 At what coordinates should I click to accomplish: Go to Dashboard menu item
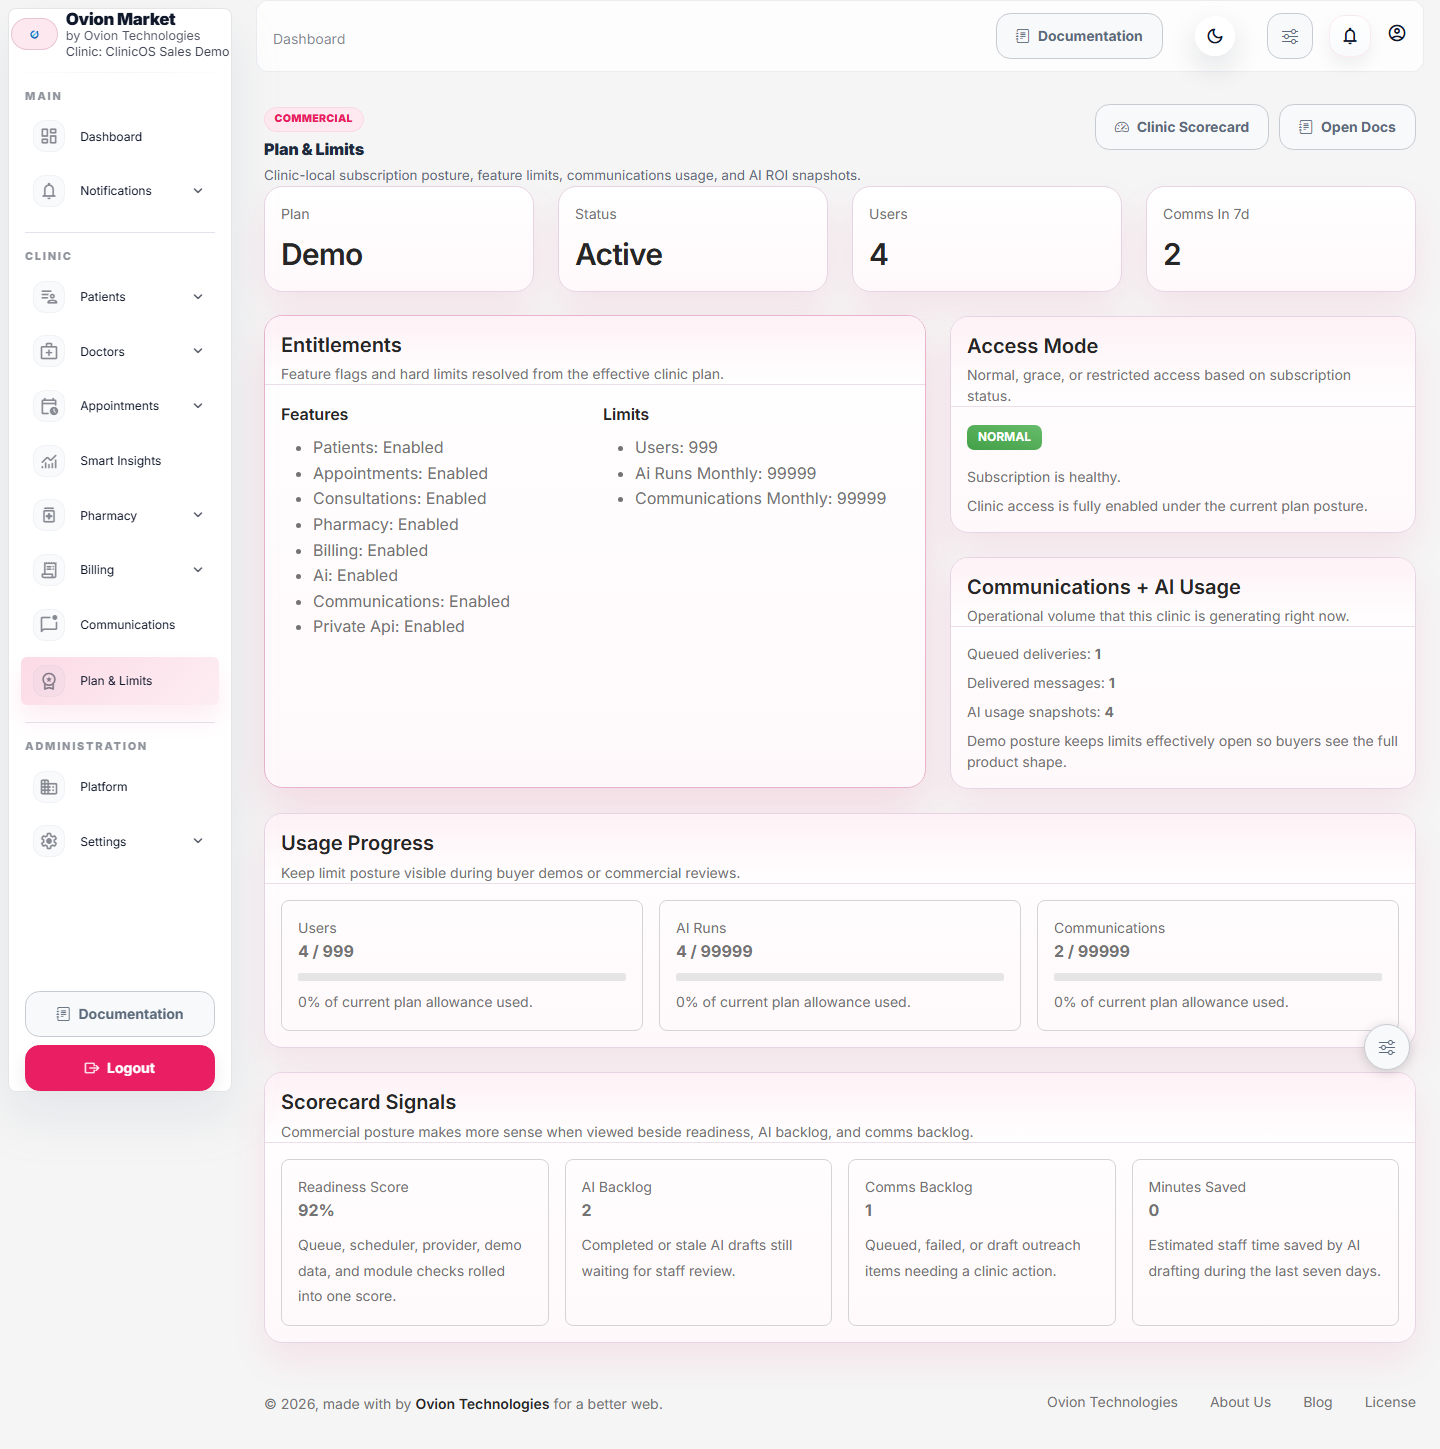tap(120, 136)
